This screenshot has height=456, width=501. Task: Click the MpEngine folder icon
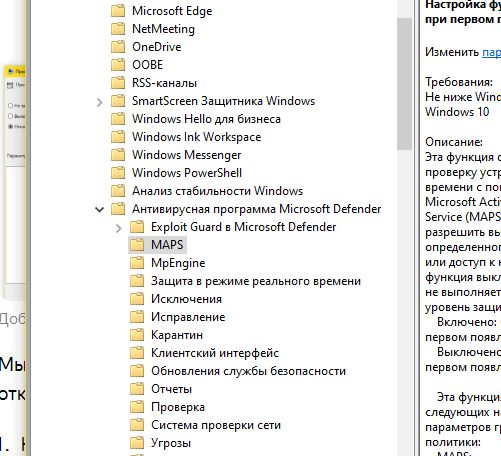pos(137,263)
